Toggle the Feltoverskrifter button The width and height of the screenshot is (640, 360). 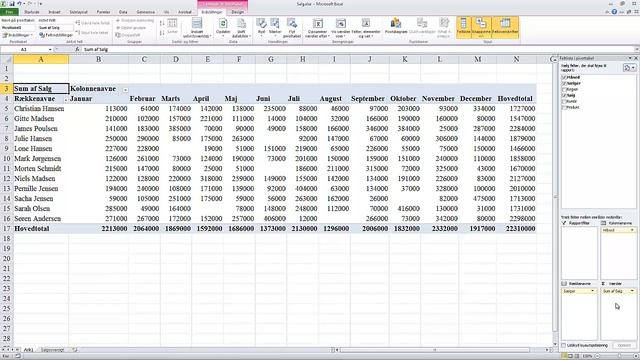[x=505, y=27]
